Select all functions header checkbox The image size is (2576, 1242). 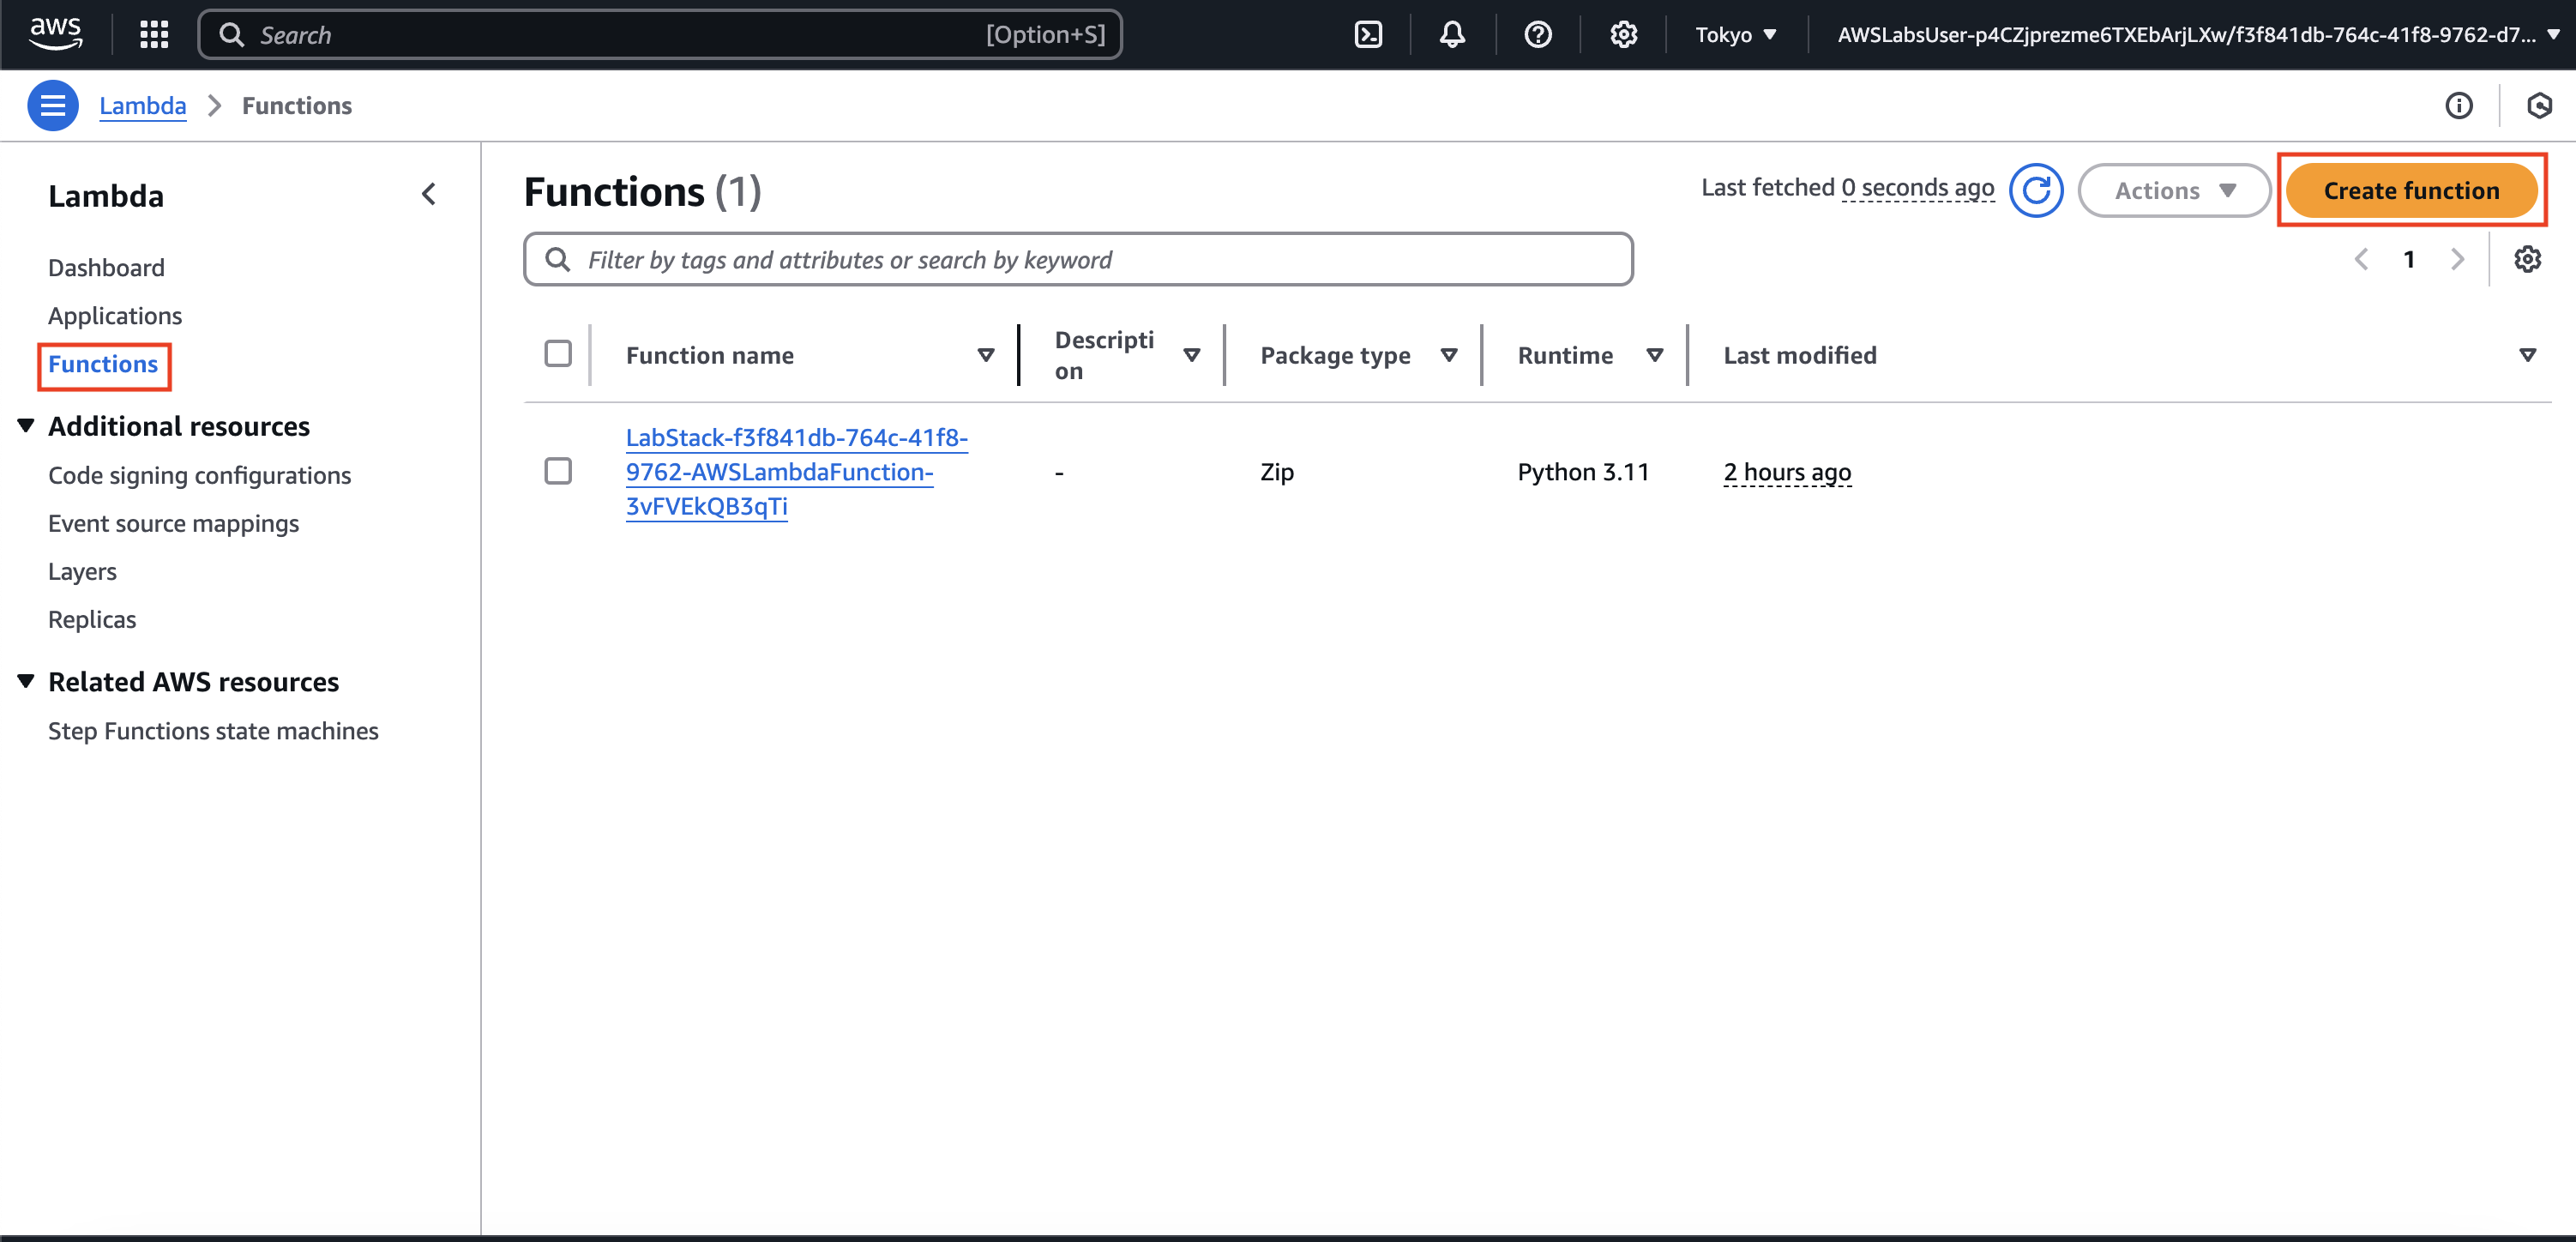coord(558,354)
